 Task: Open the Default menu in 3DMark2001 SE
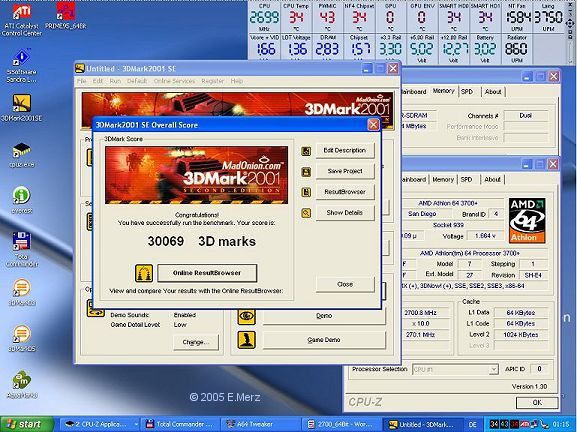pos(137,81)
